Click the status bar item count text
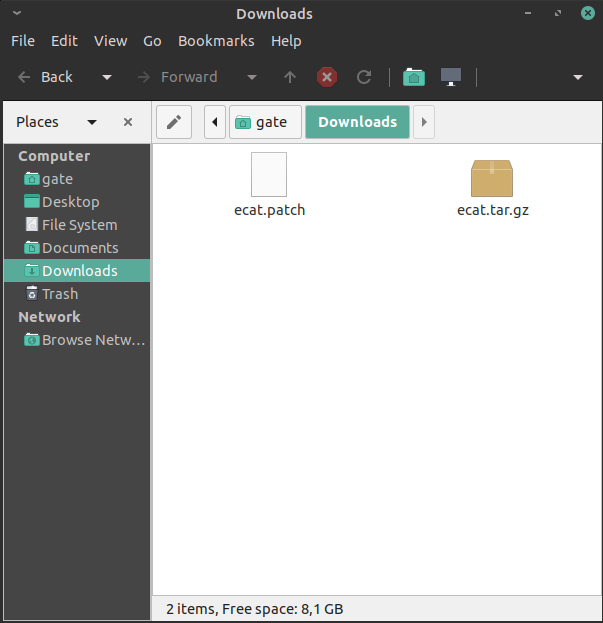 point(255,609)
